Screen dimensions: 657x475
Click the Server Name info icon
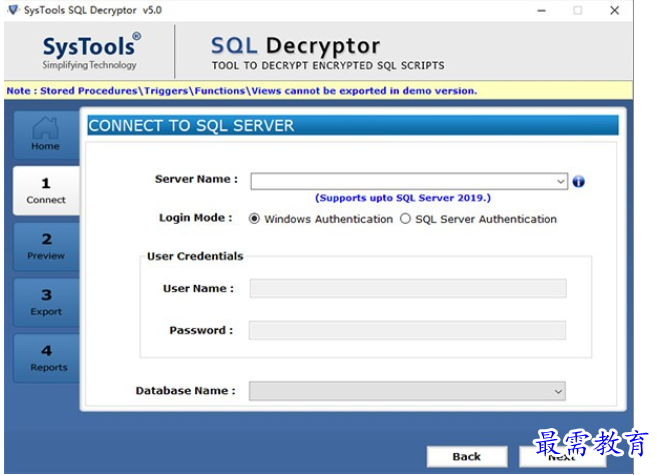(x=579, y=181)
